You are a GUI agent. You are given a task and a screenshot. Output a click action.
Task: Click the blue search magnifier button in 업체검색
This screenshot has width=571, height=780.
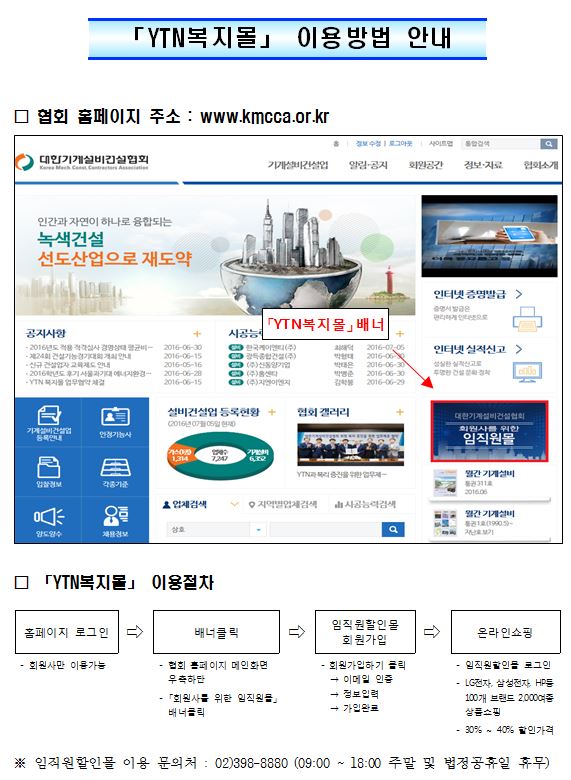[x=393, y=529]
